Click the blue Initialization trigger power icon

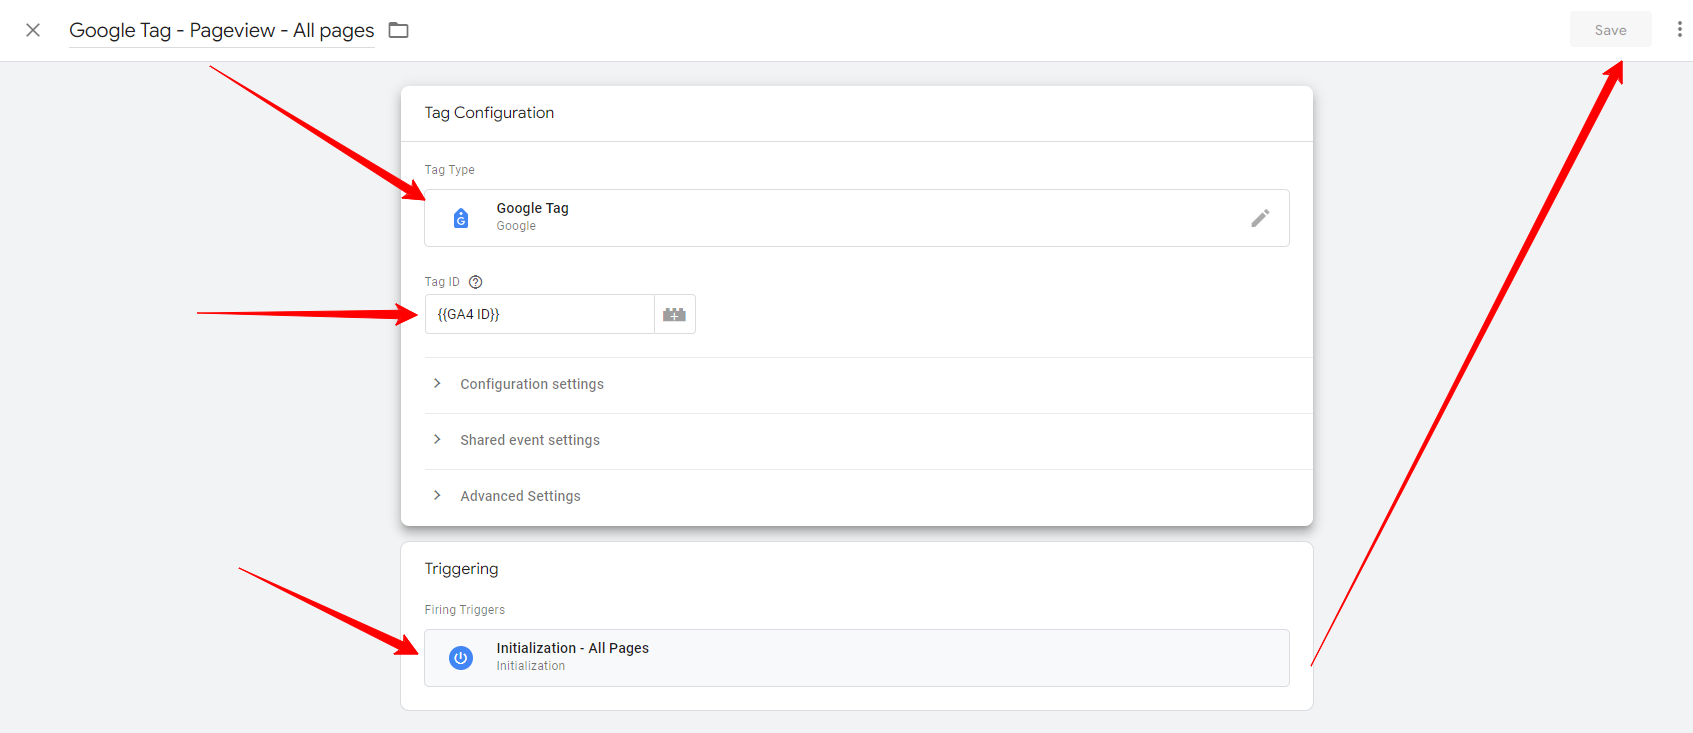461,658
